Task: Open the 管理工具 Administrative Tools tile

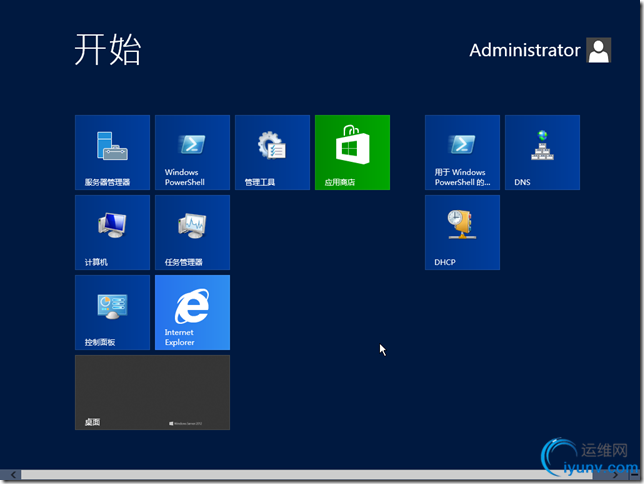Action: [x=272, y=152]
